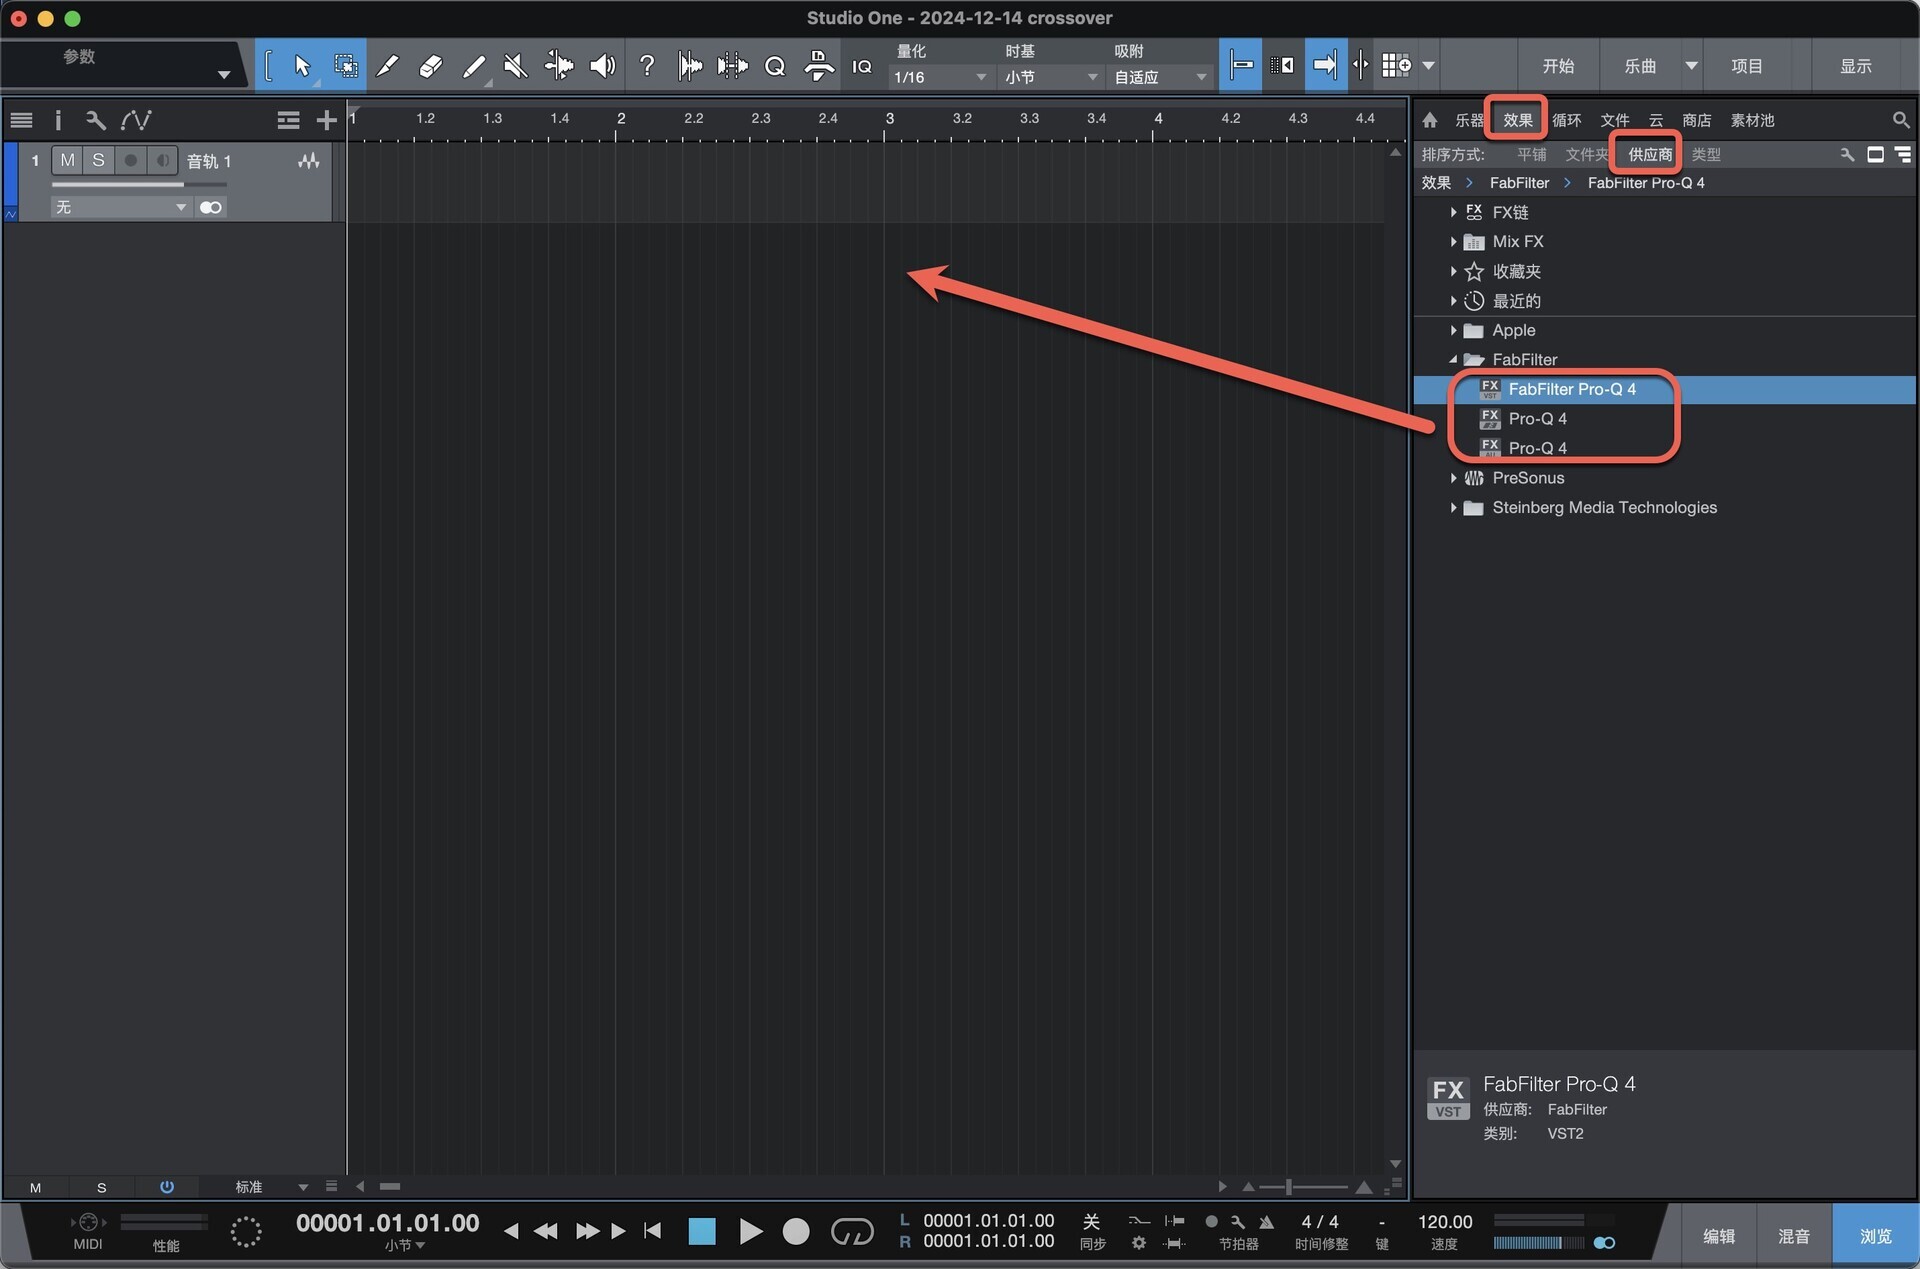The height and width of the screenshot is (1269, 1920).
Task: Open the 混音 mixer panel
Action: point(1793,1236)
